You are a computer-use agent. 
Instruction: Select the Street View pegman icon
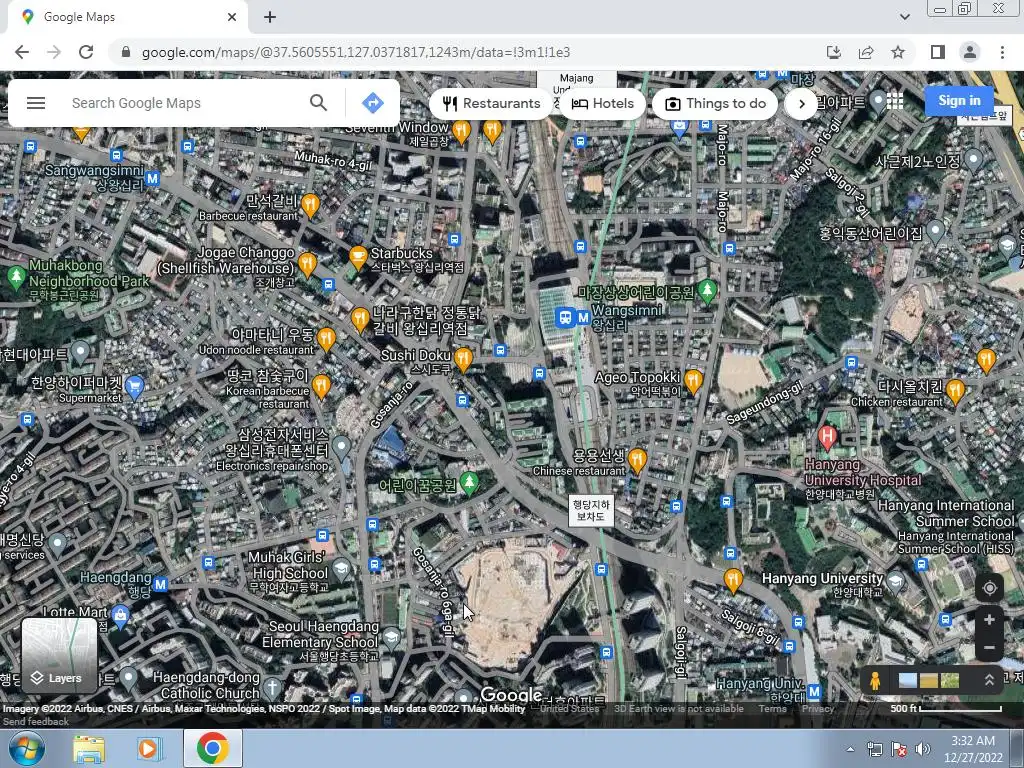pos(875,680)
